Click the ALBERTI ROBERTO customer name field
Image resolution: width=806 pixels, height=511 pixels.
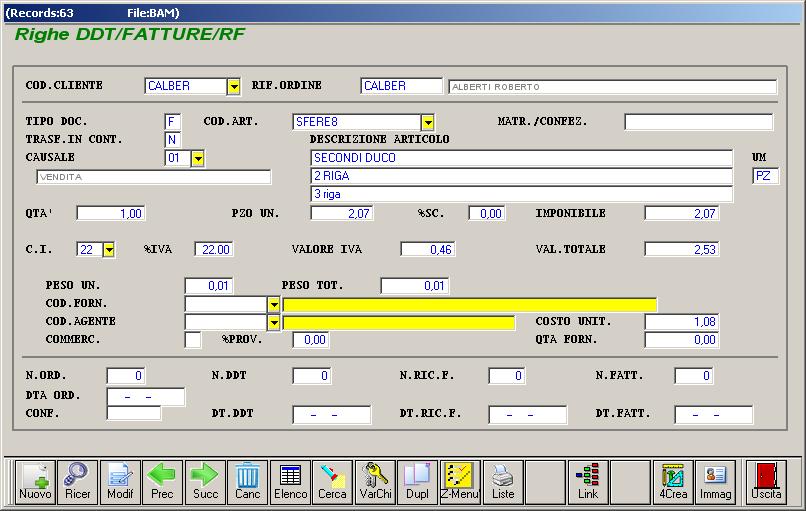coord(613,87)
